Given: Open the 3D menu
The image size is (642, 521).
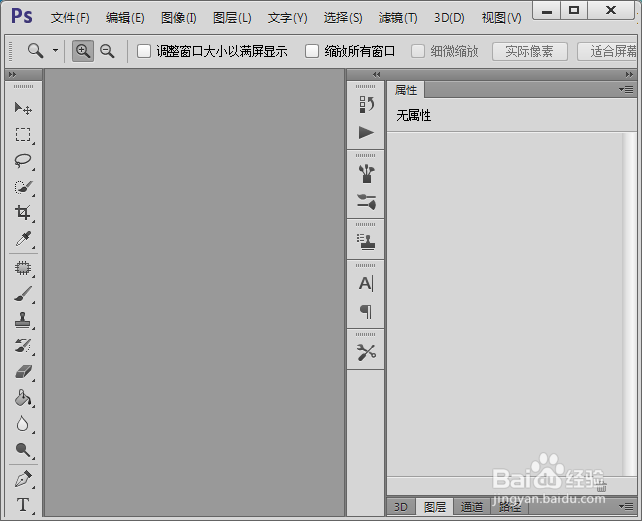Looking at the screenshot, I should click(449, 18).
